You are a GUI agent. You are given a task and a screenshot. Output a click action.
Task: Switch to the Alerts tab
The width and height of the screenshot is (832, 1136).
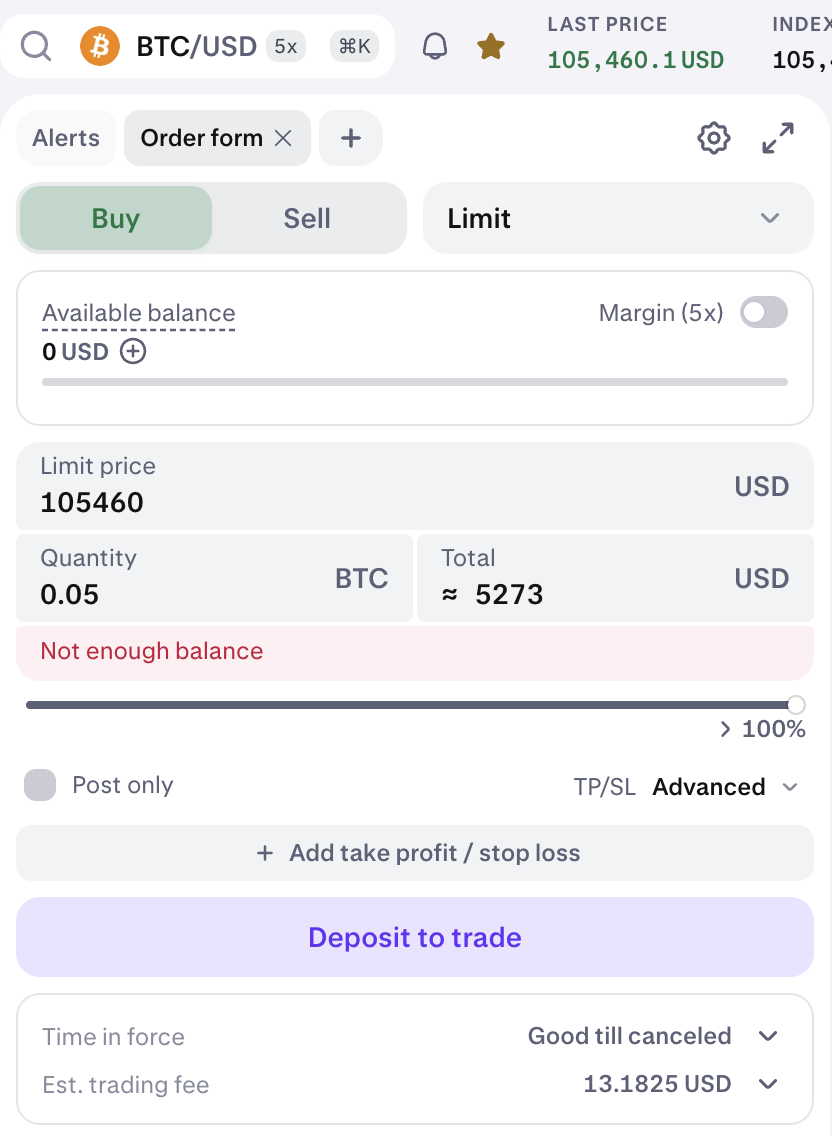(x=66, y=138)
